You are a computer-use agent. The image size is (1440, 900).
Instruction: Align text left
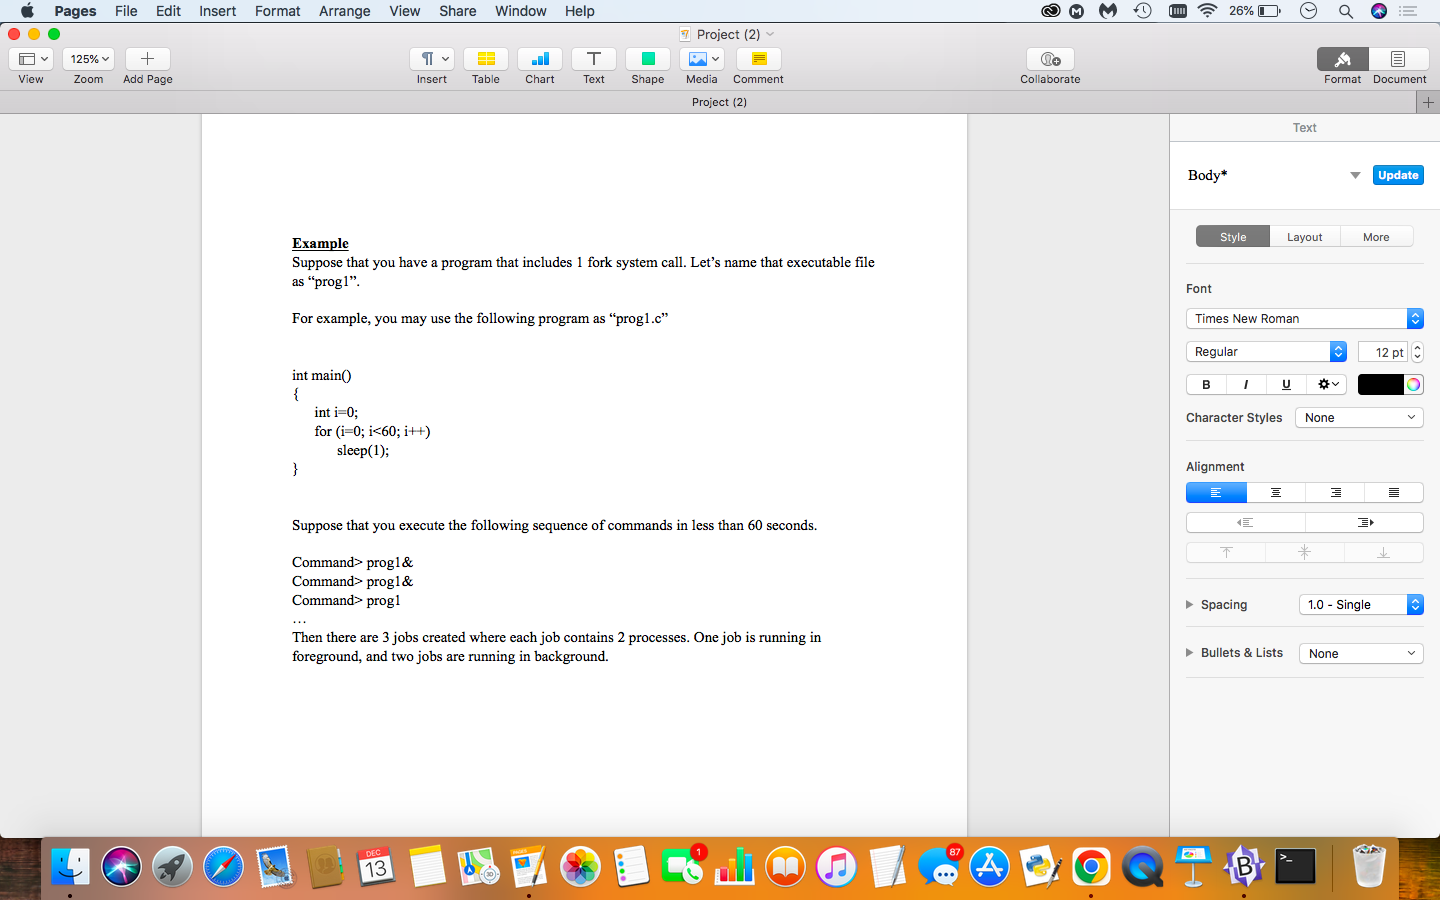[x=1216, y=492]
